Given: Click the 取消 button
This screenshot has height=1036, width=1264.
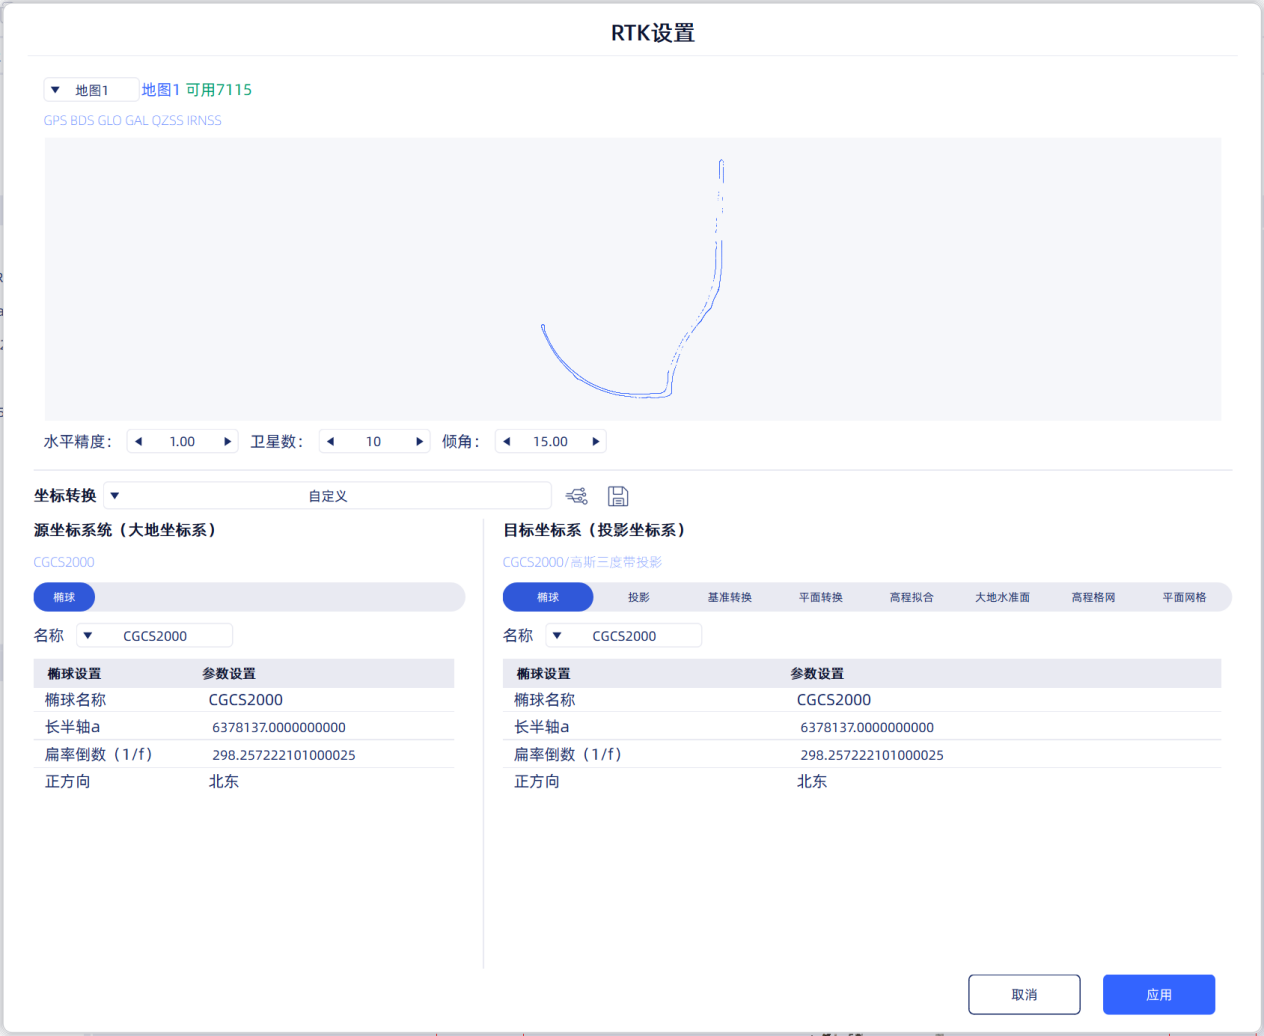Looking at the screenshot, I should point(1024,995).
